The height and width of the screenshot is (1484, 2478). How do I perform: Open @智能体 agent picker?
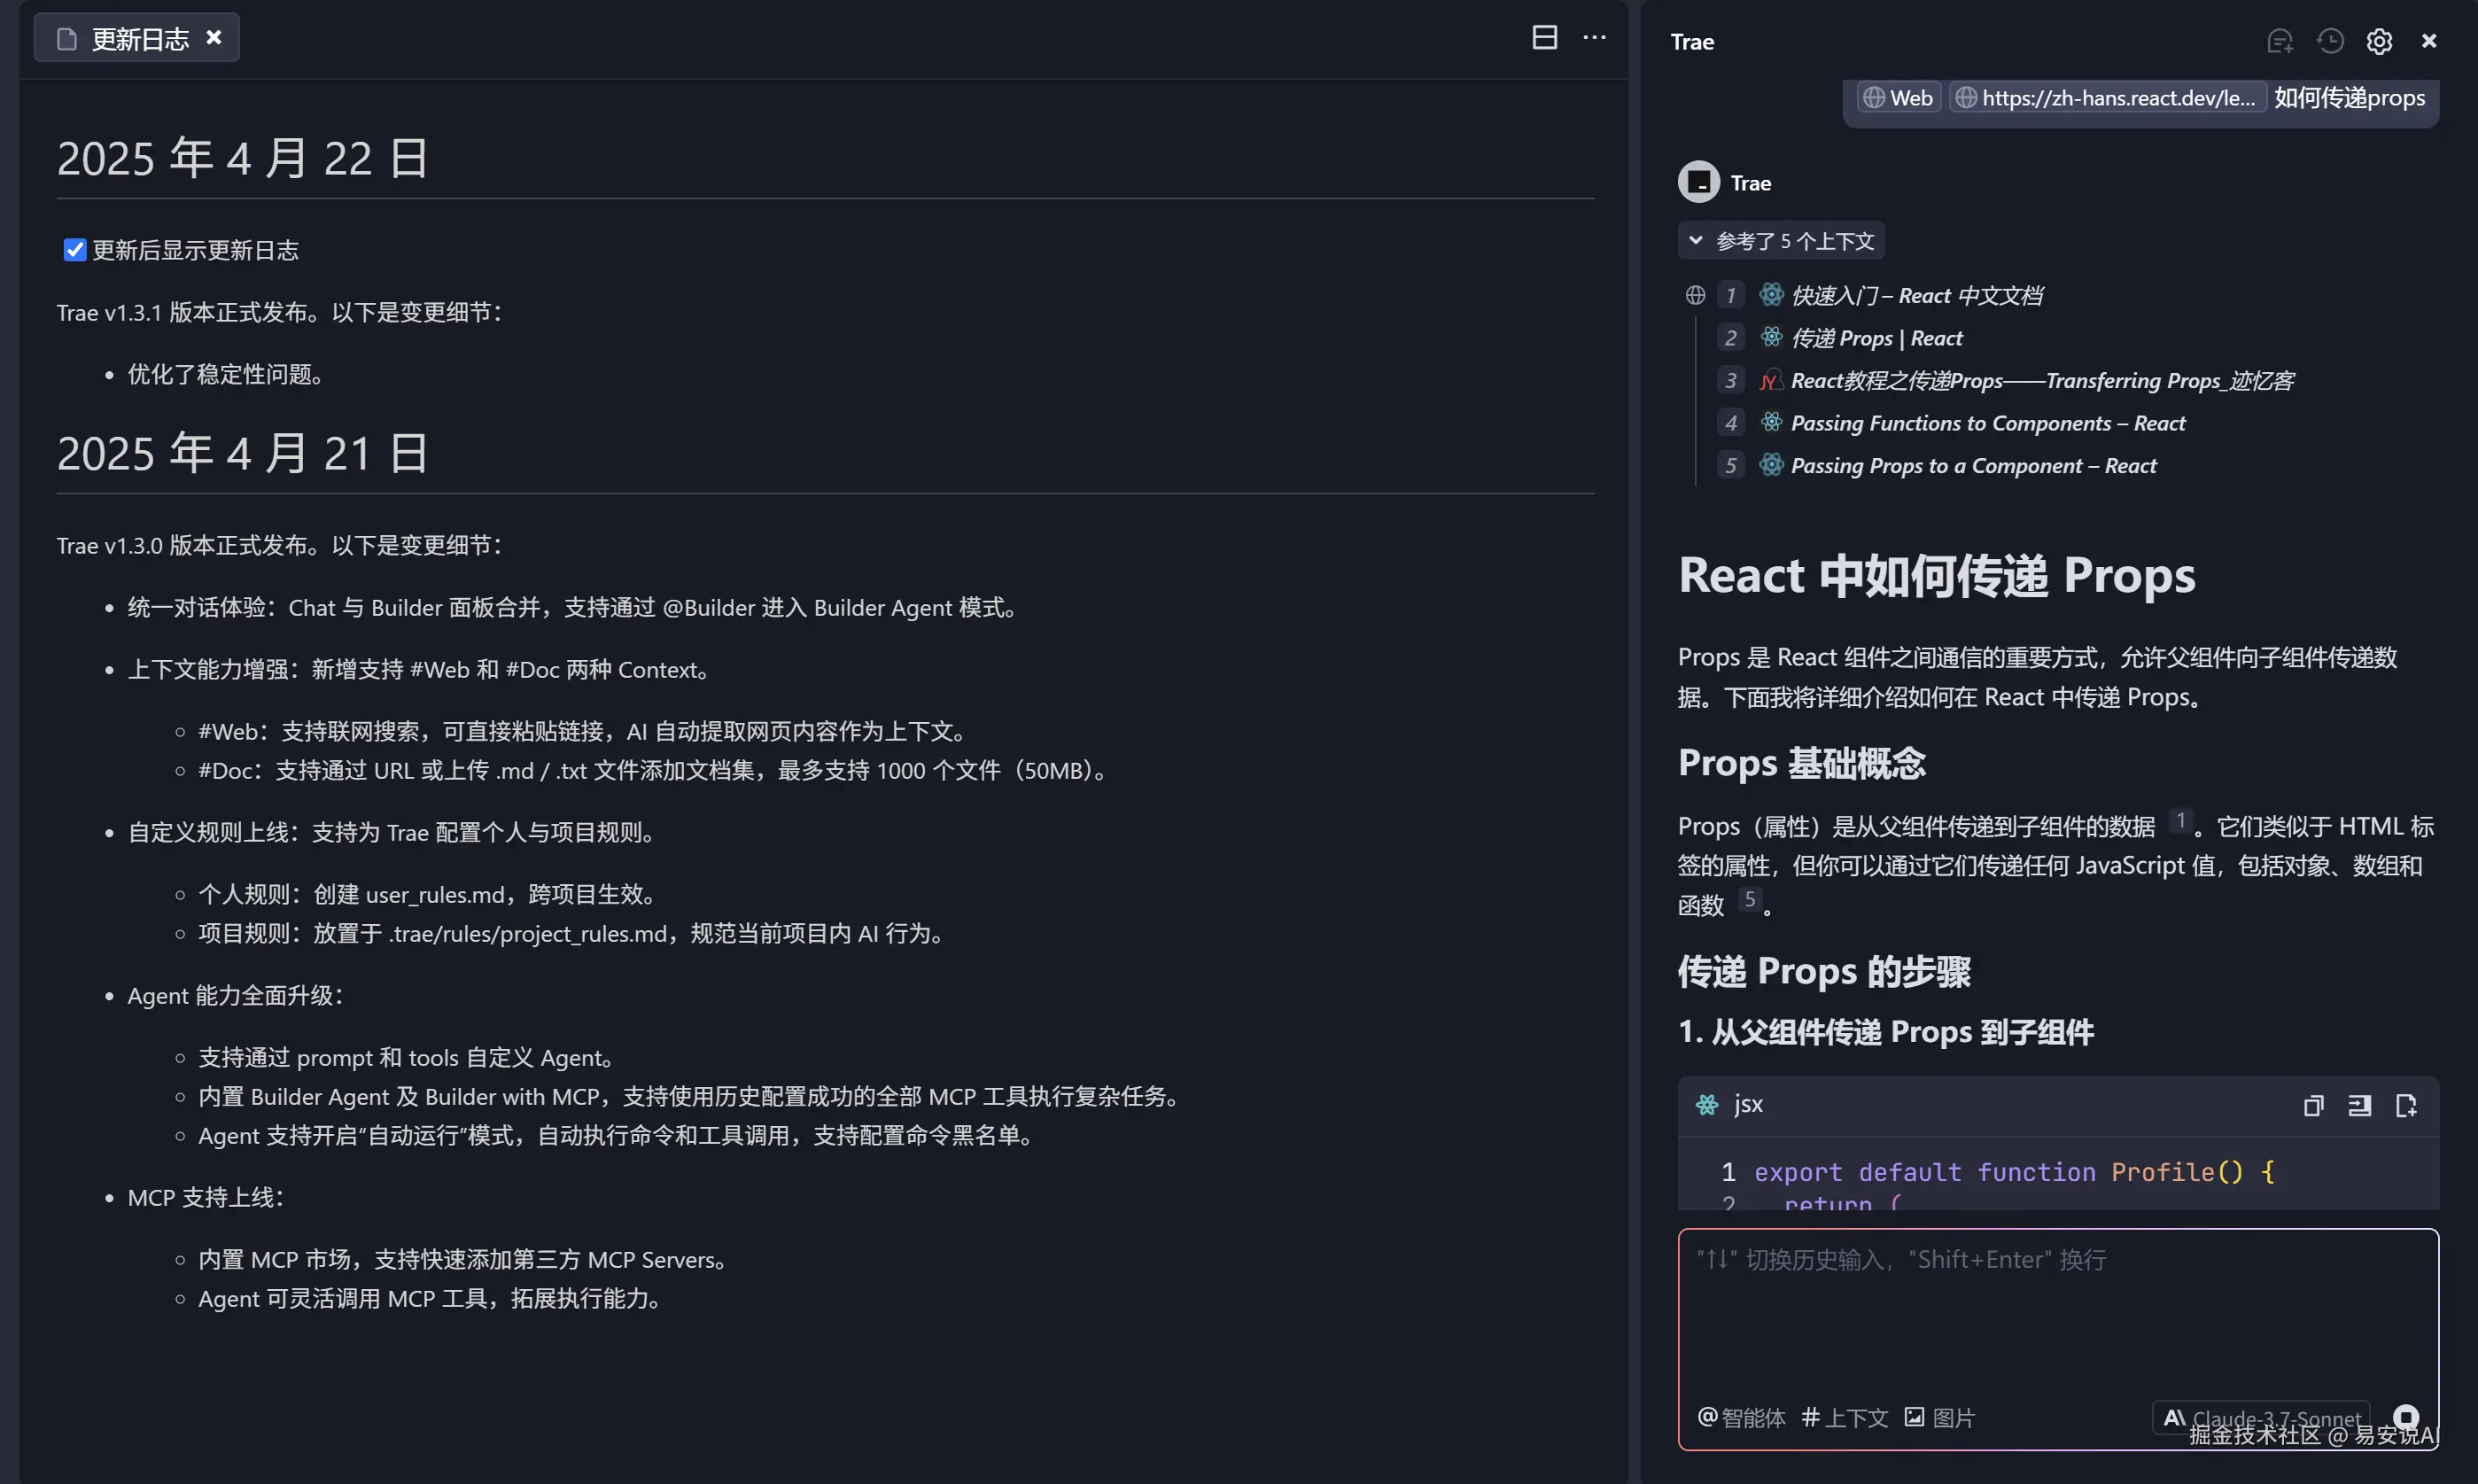click(x=1741, y=1417)
